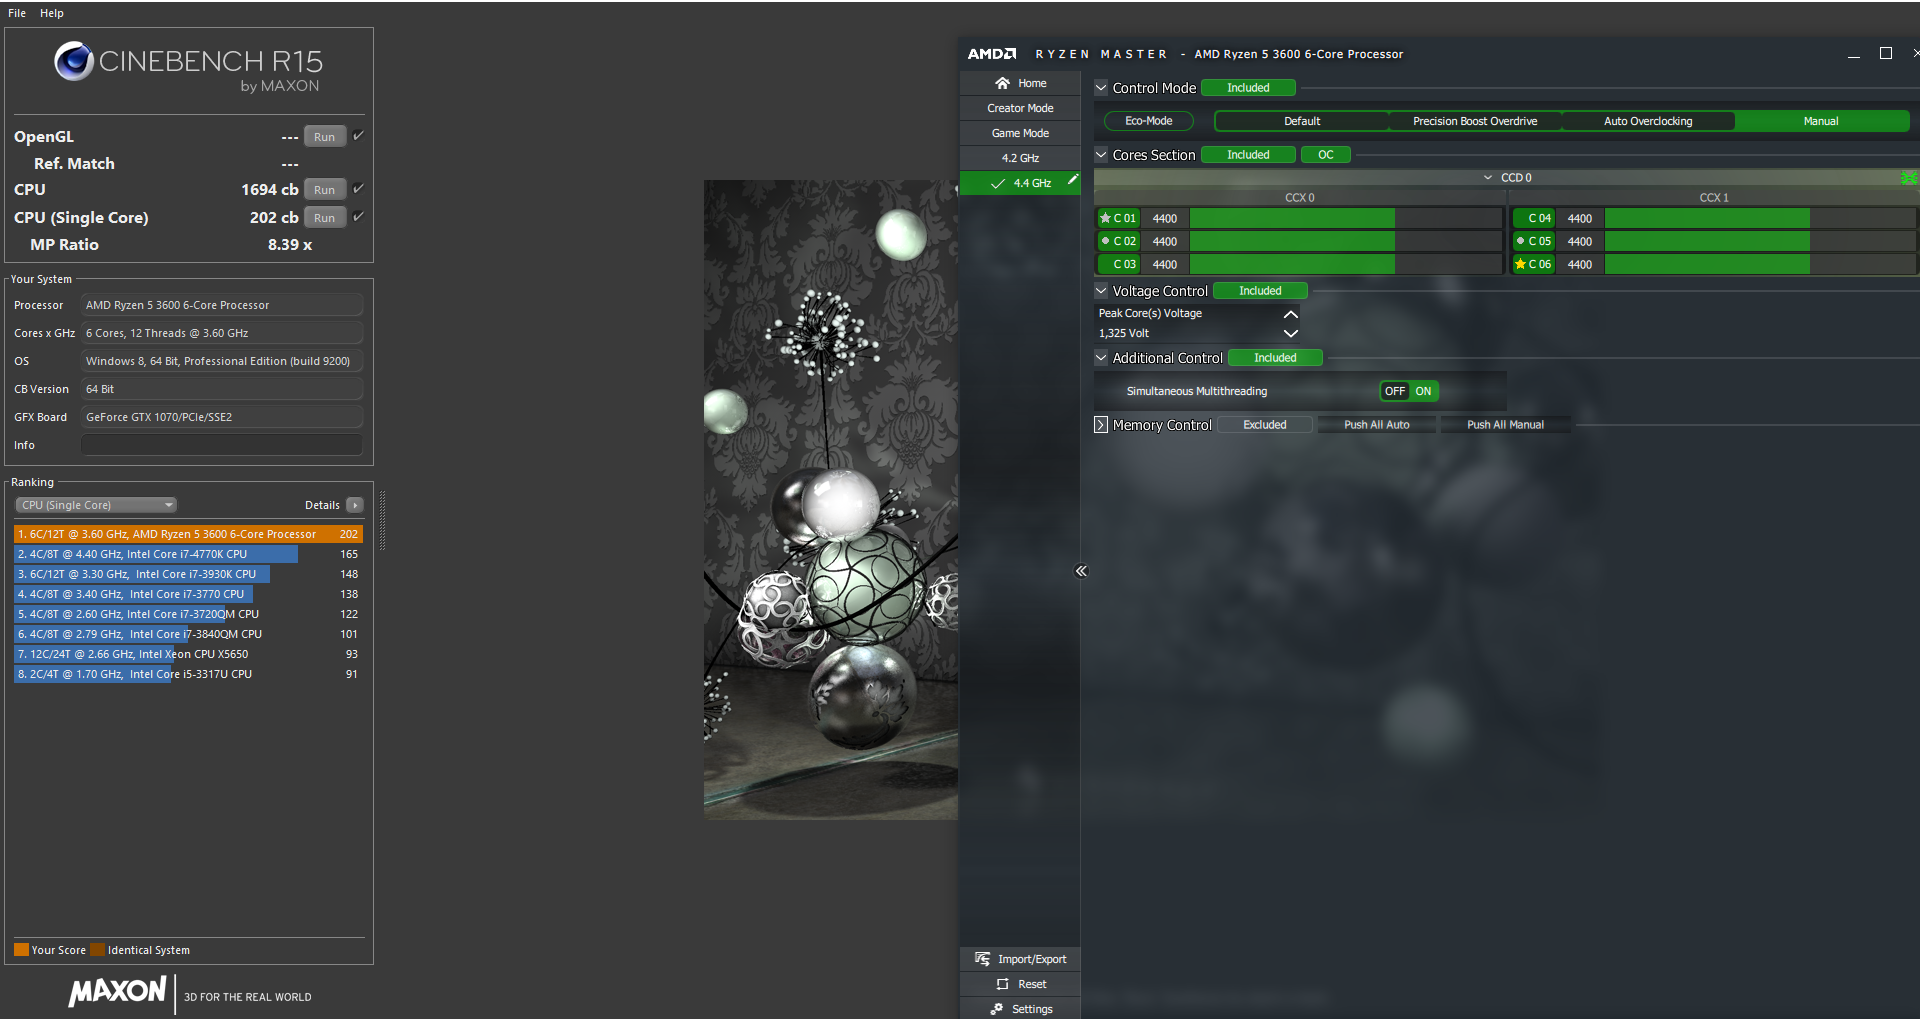1920x1019 pixels.
Task: Click the Import/Export icon in sidebar
Action: point(983,959)
